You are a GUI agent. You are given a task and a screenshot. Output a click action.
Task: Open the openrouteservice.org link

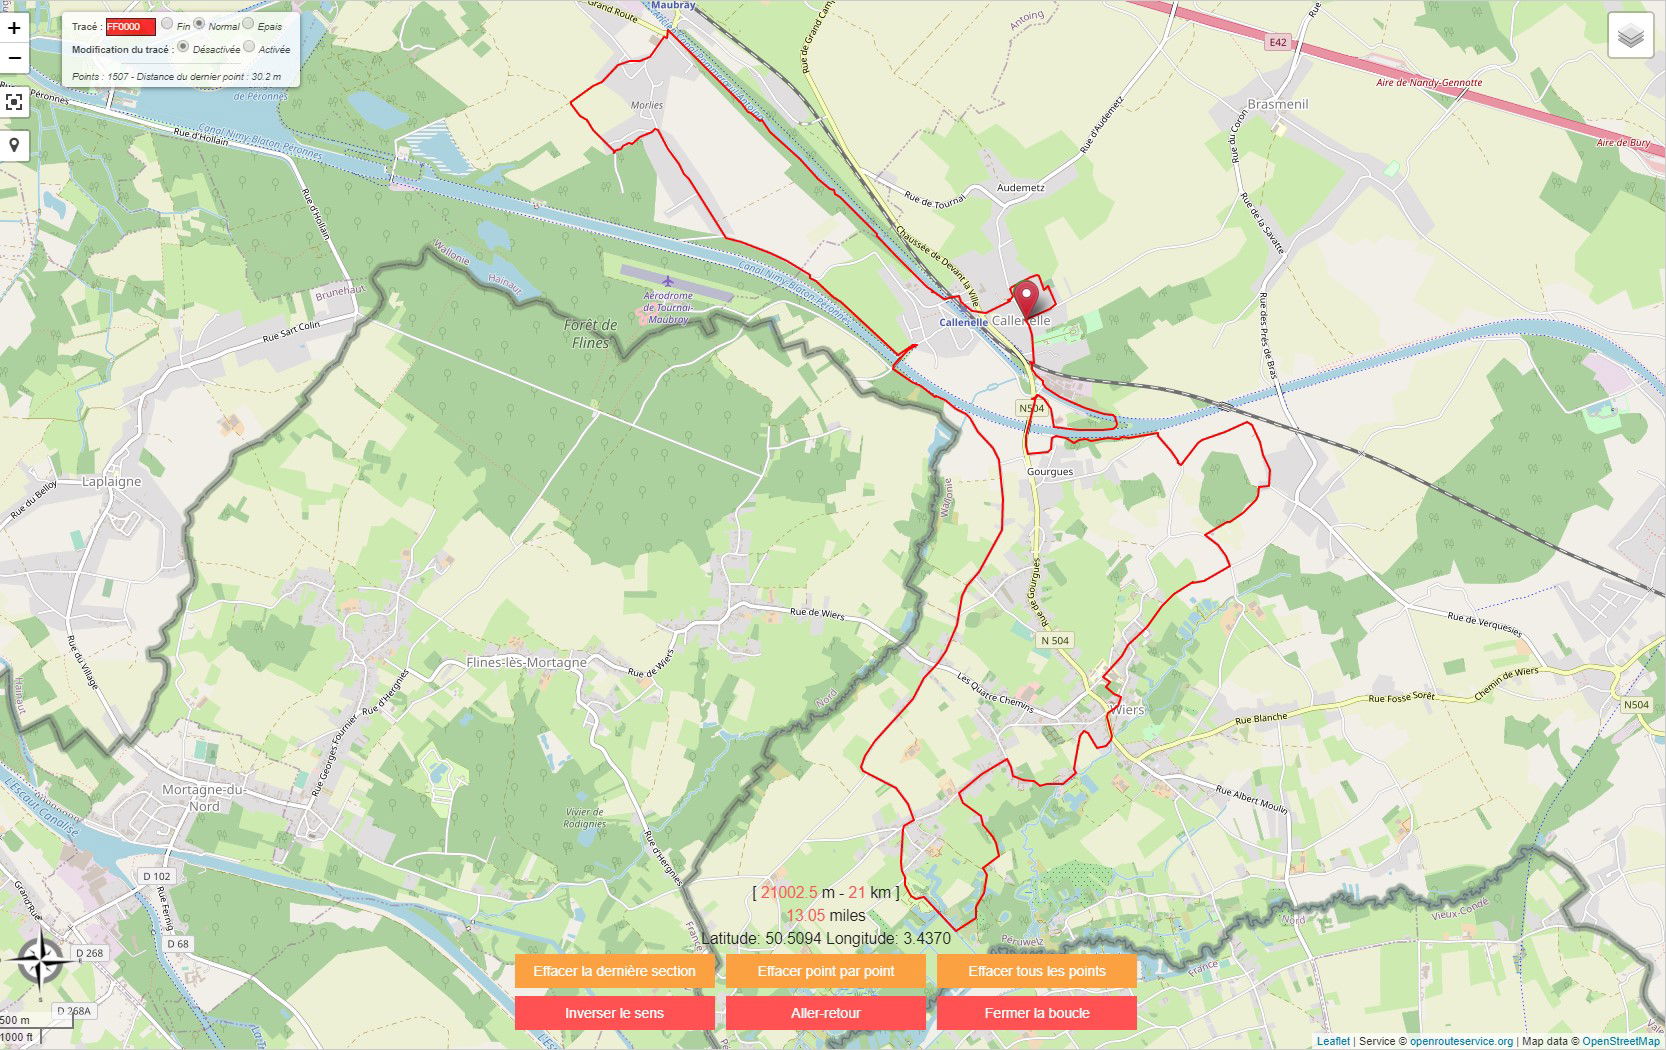1461,1041
